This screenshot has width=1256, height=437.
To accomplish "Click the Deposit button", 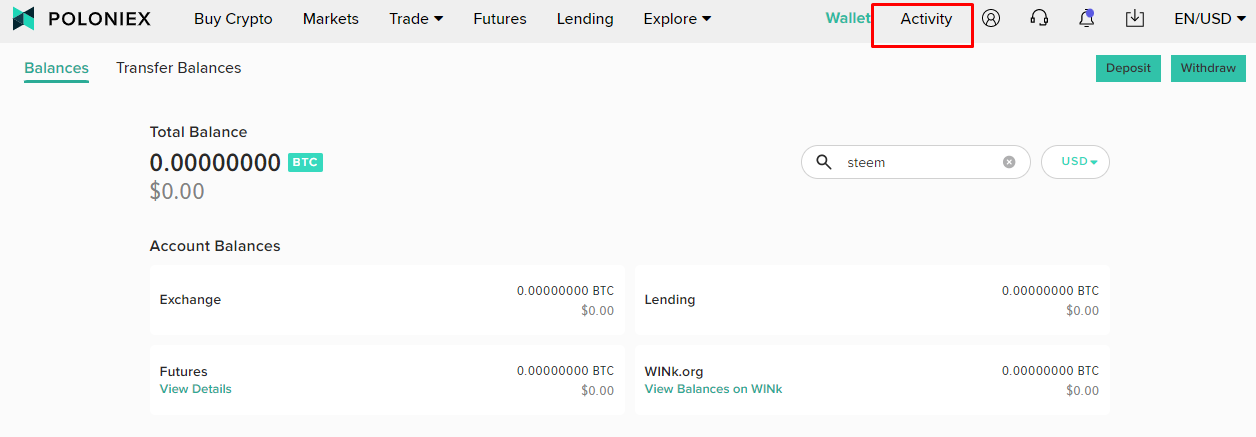I will point(1128,68).
